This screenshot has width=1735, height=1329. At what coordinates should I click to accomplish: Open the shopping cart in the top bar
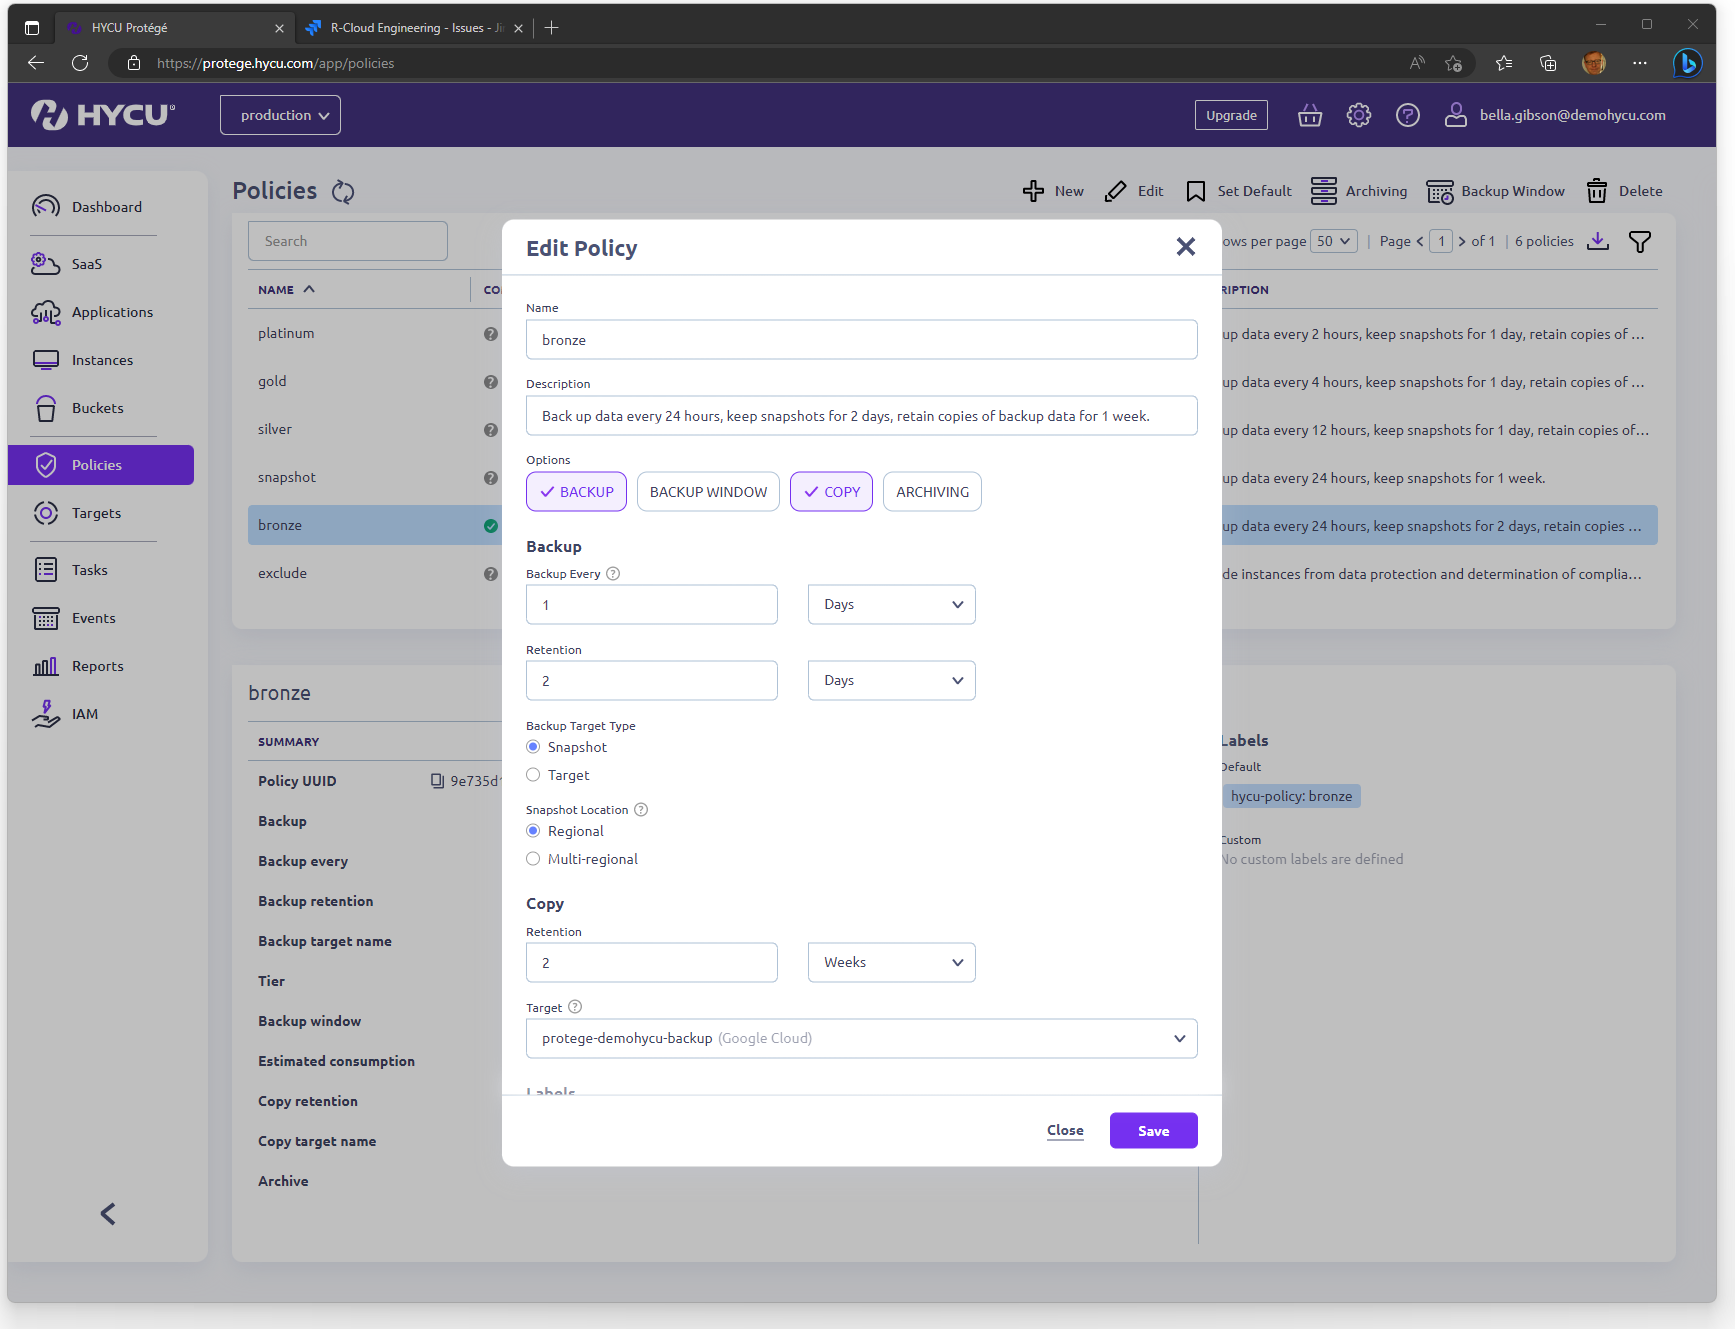tap(1309, 114)
